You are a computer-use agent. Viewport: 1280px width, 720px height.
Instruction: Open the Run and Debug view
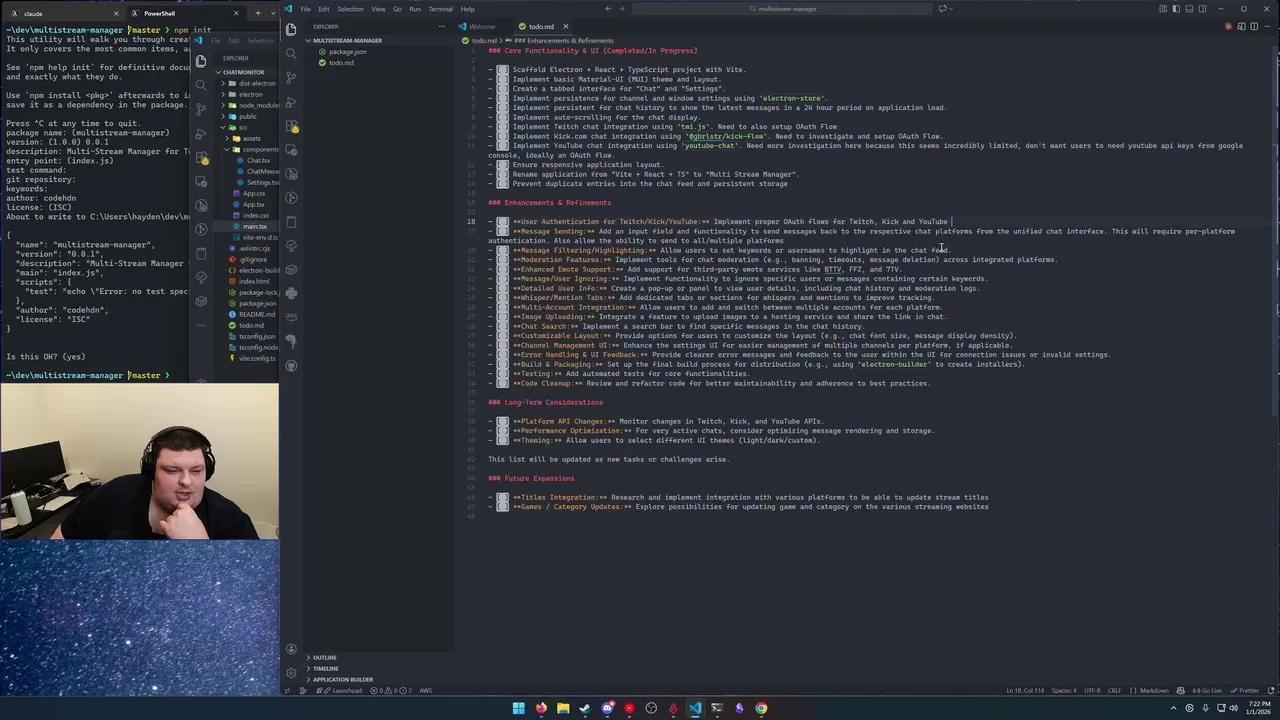291,101
